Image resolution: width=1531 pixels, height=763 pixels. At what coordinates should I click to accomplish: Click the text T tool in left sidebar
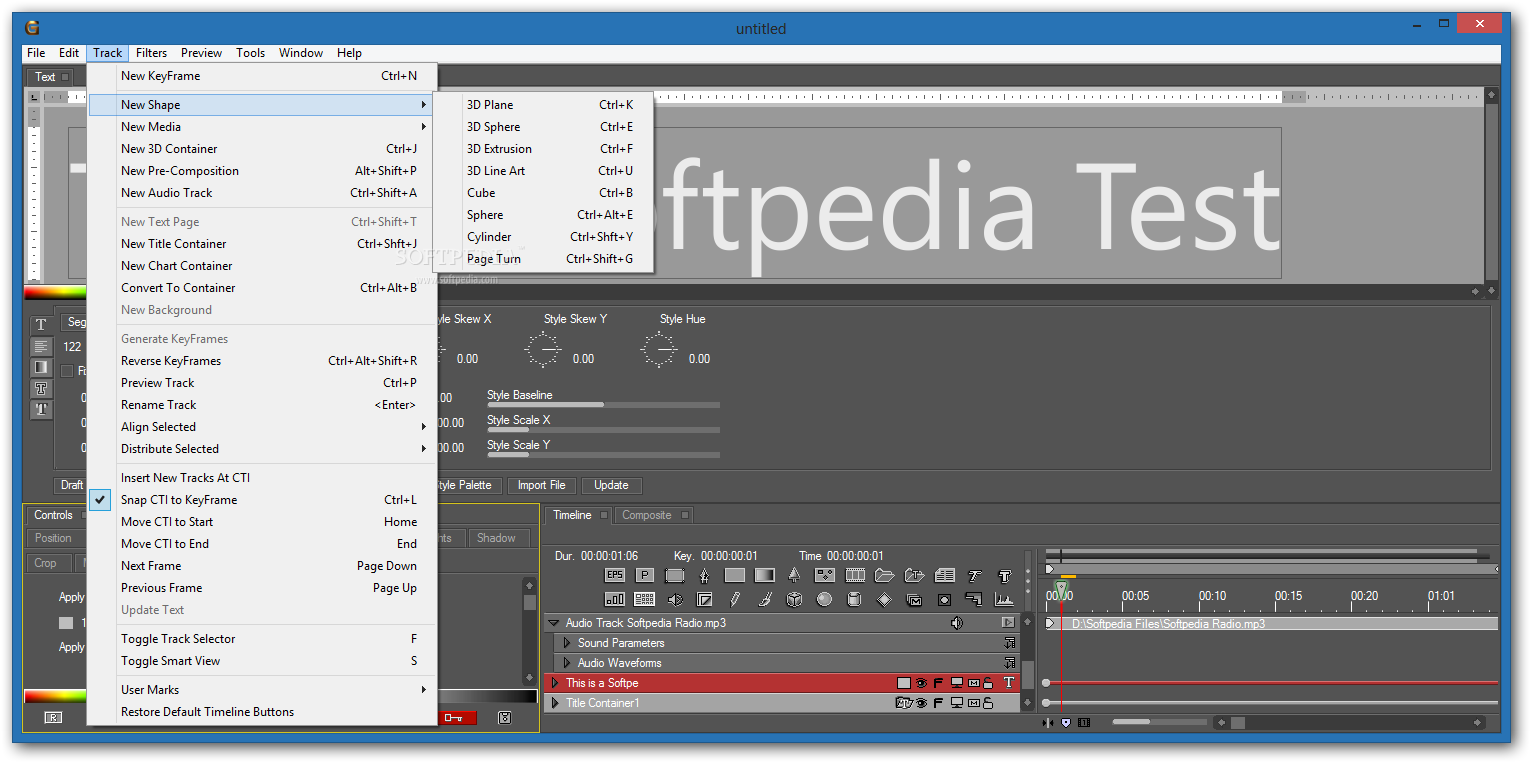(41, 324)
